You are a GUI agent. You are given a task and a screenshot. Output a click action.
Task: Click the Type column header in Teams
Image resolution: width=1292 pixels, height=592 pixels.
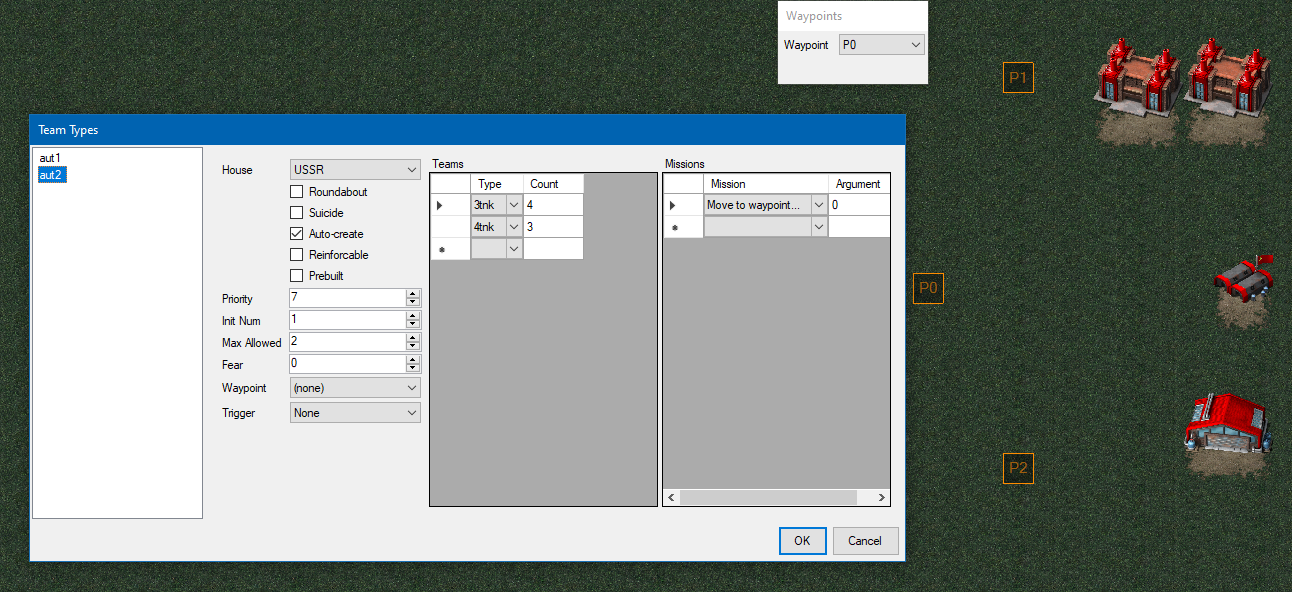tap(496, 184)
